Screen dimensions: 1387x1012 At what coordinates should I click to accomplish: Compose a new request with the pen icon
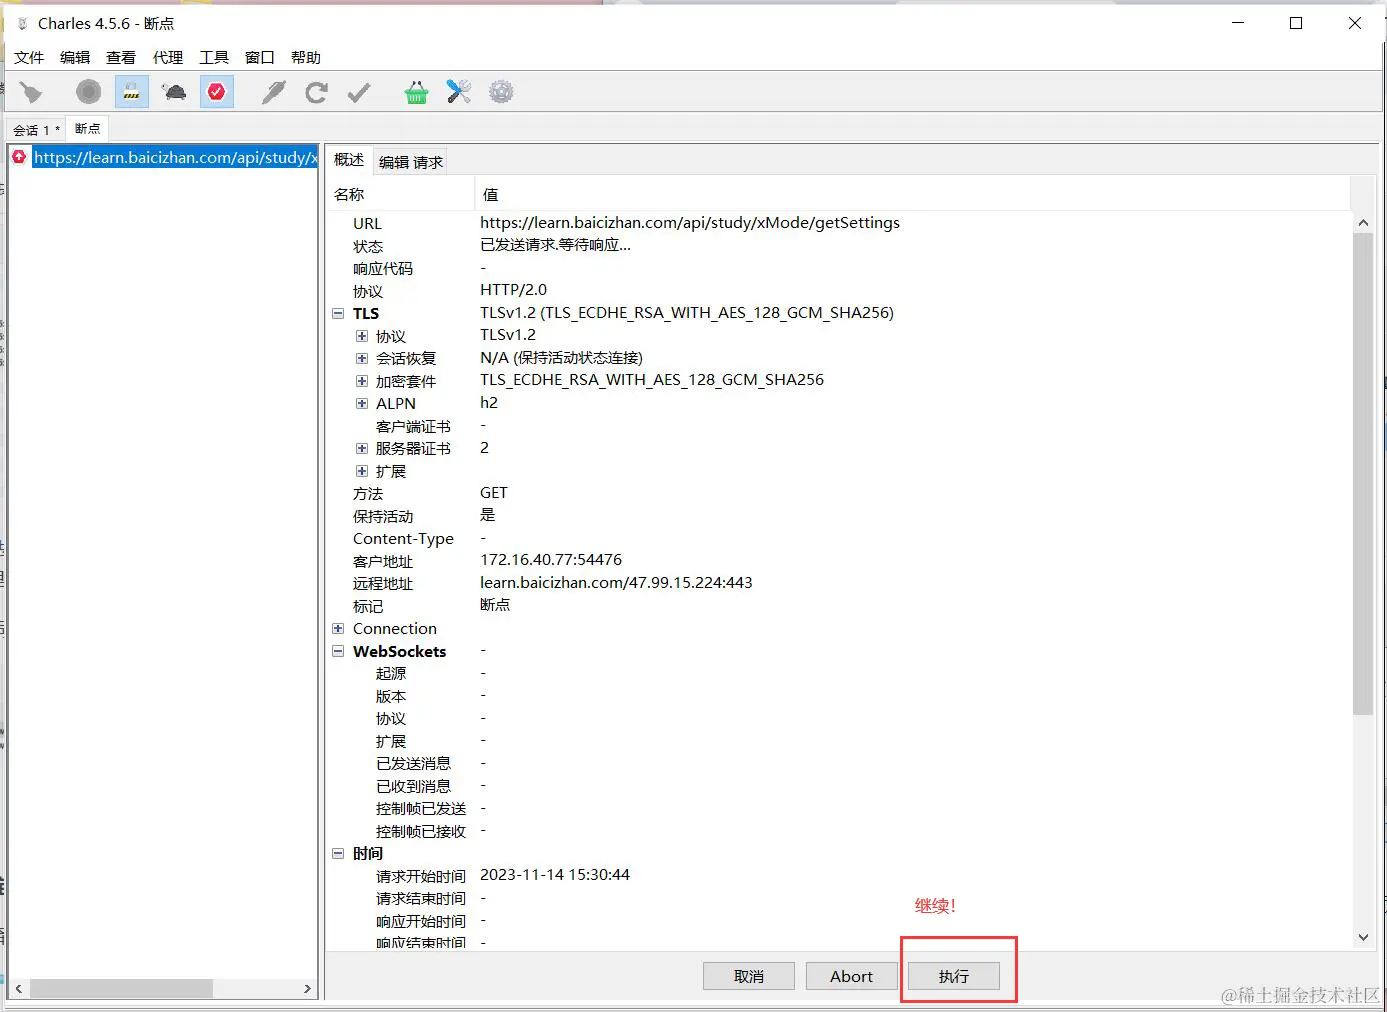point(273,93)
